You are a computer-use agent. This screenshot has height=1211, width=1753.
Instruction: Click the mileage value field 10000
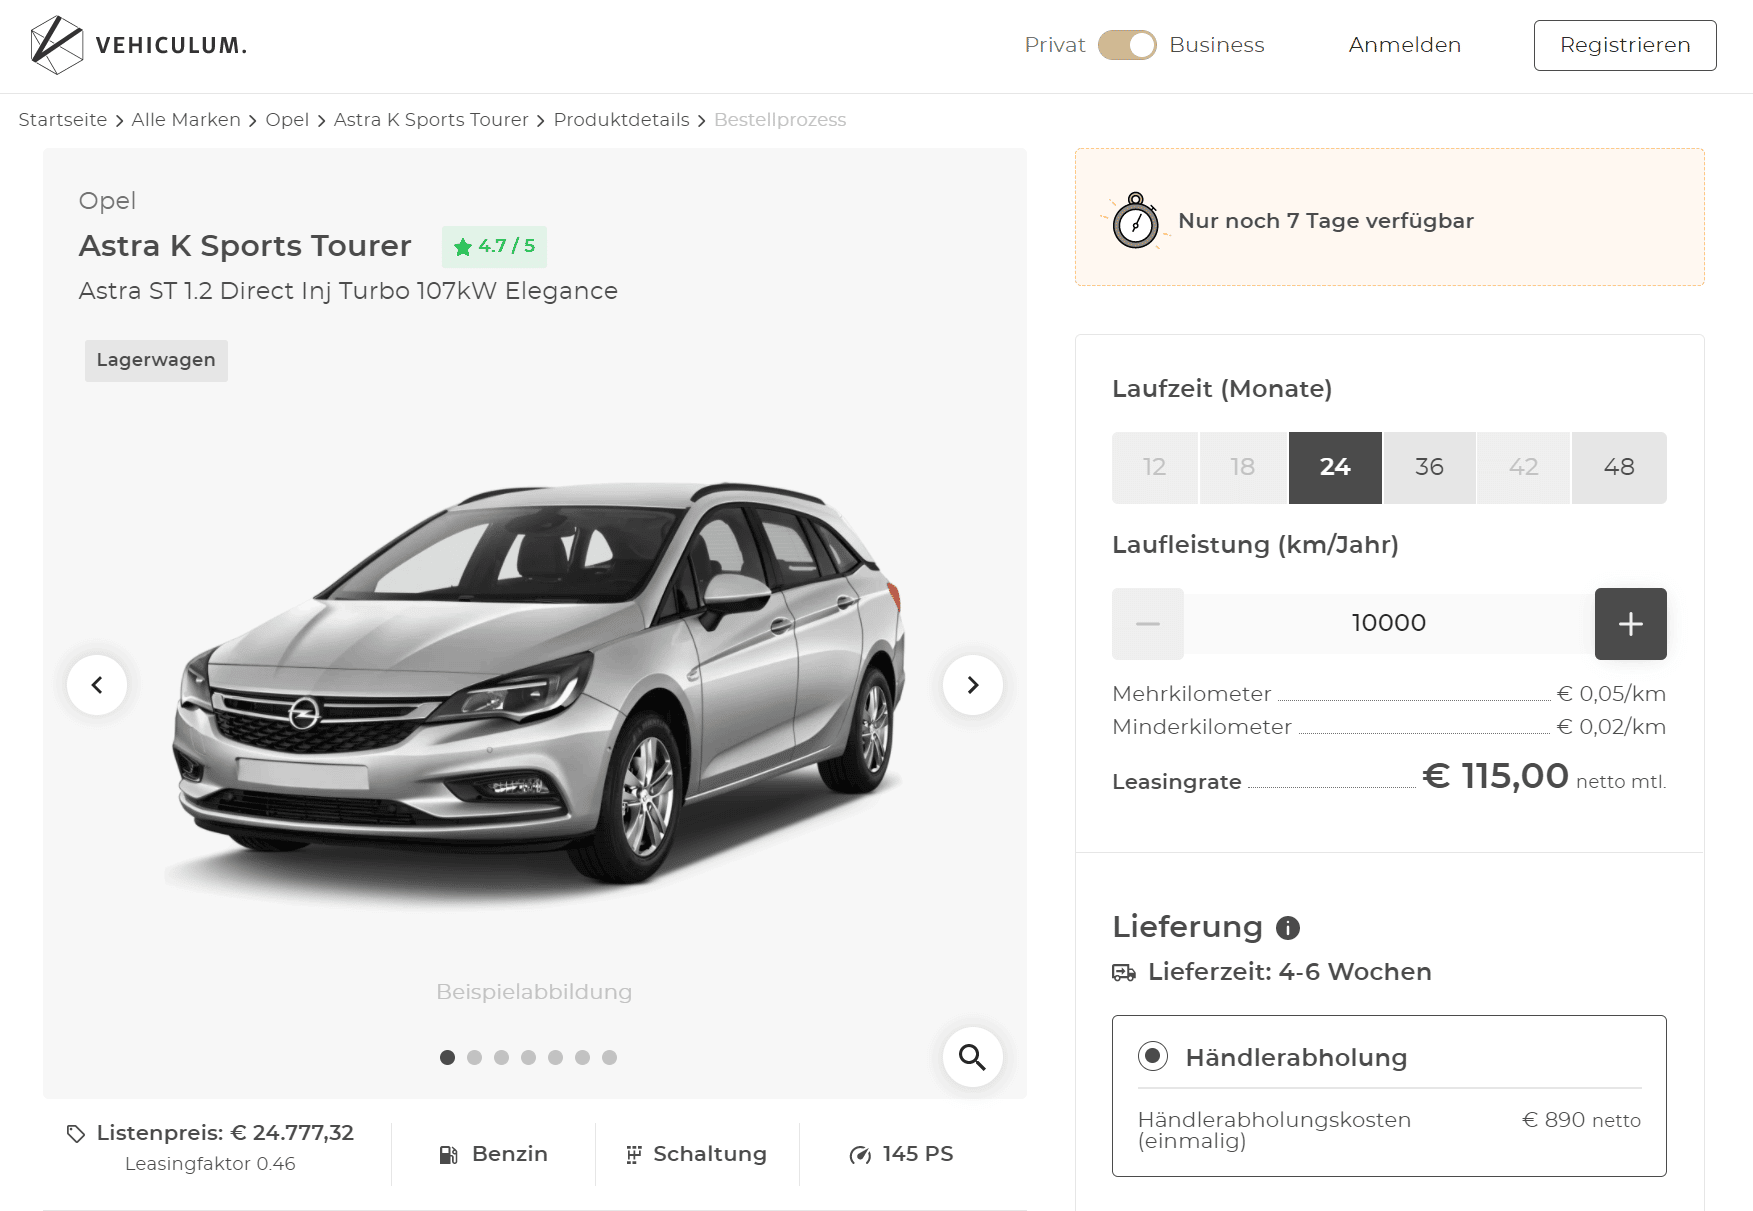coord(1389,624)
